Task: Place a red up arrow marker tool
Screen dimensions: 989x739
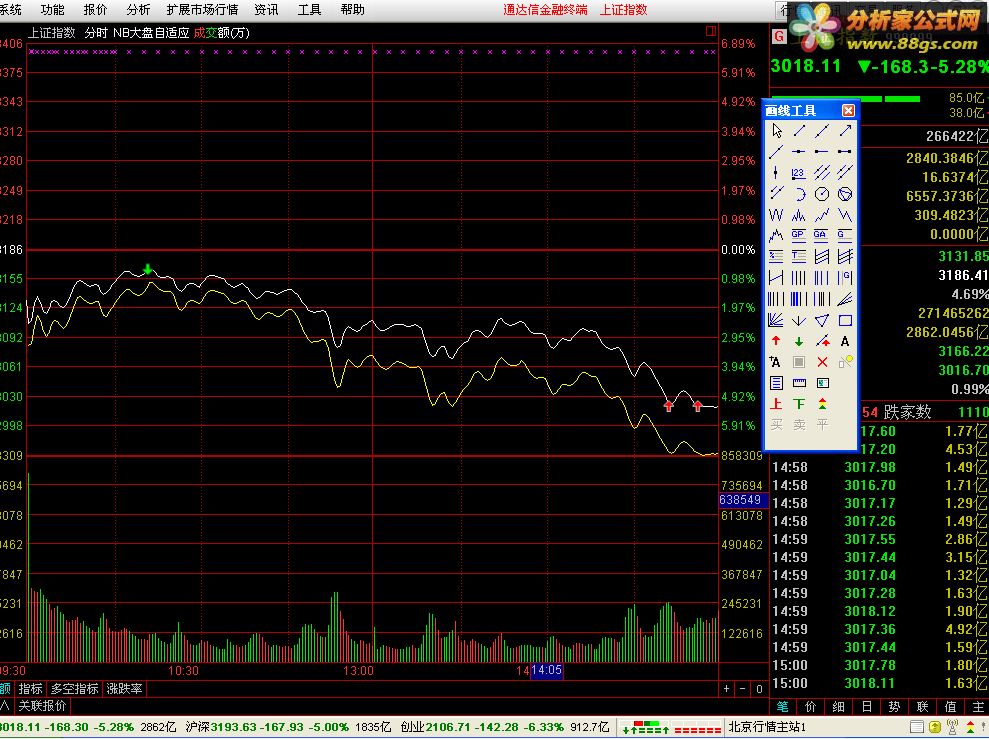Action: click(x=776, y=341)
